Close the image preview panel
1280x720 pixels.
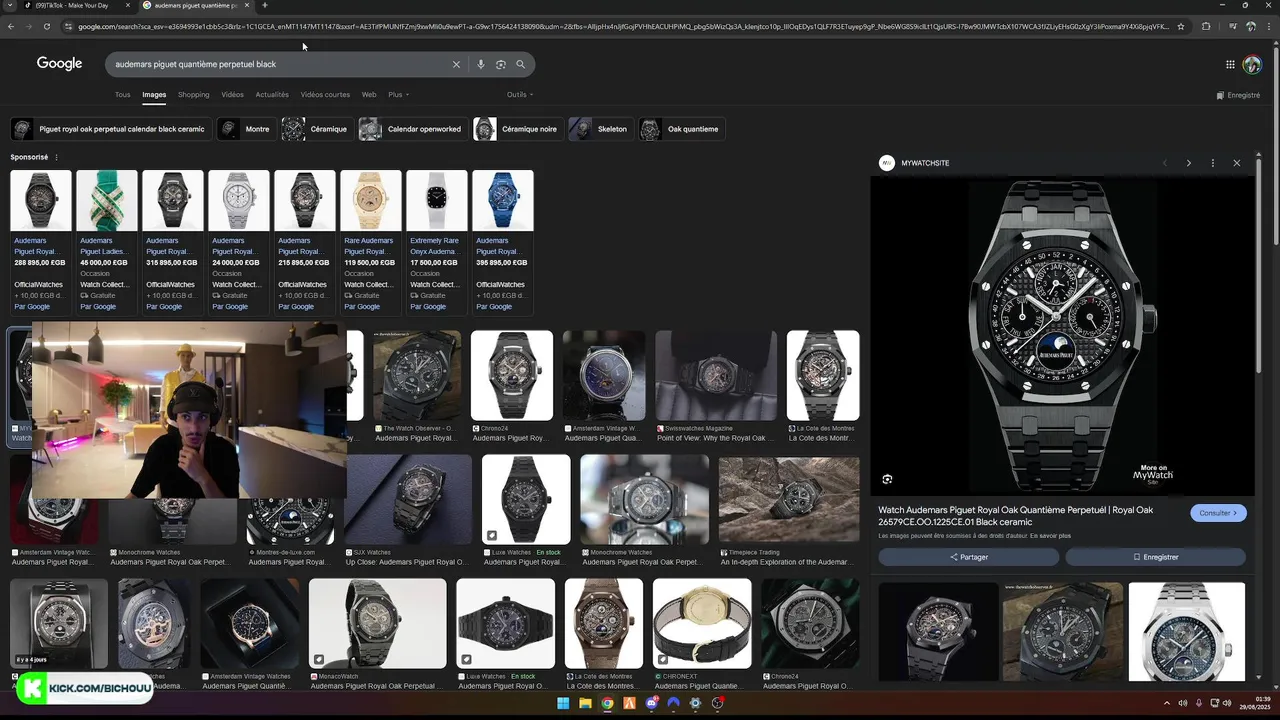click(x=1236, y=163)
